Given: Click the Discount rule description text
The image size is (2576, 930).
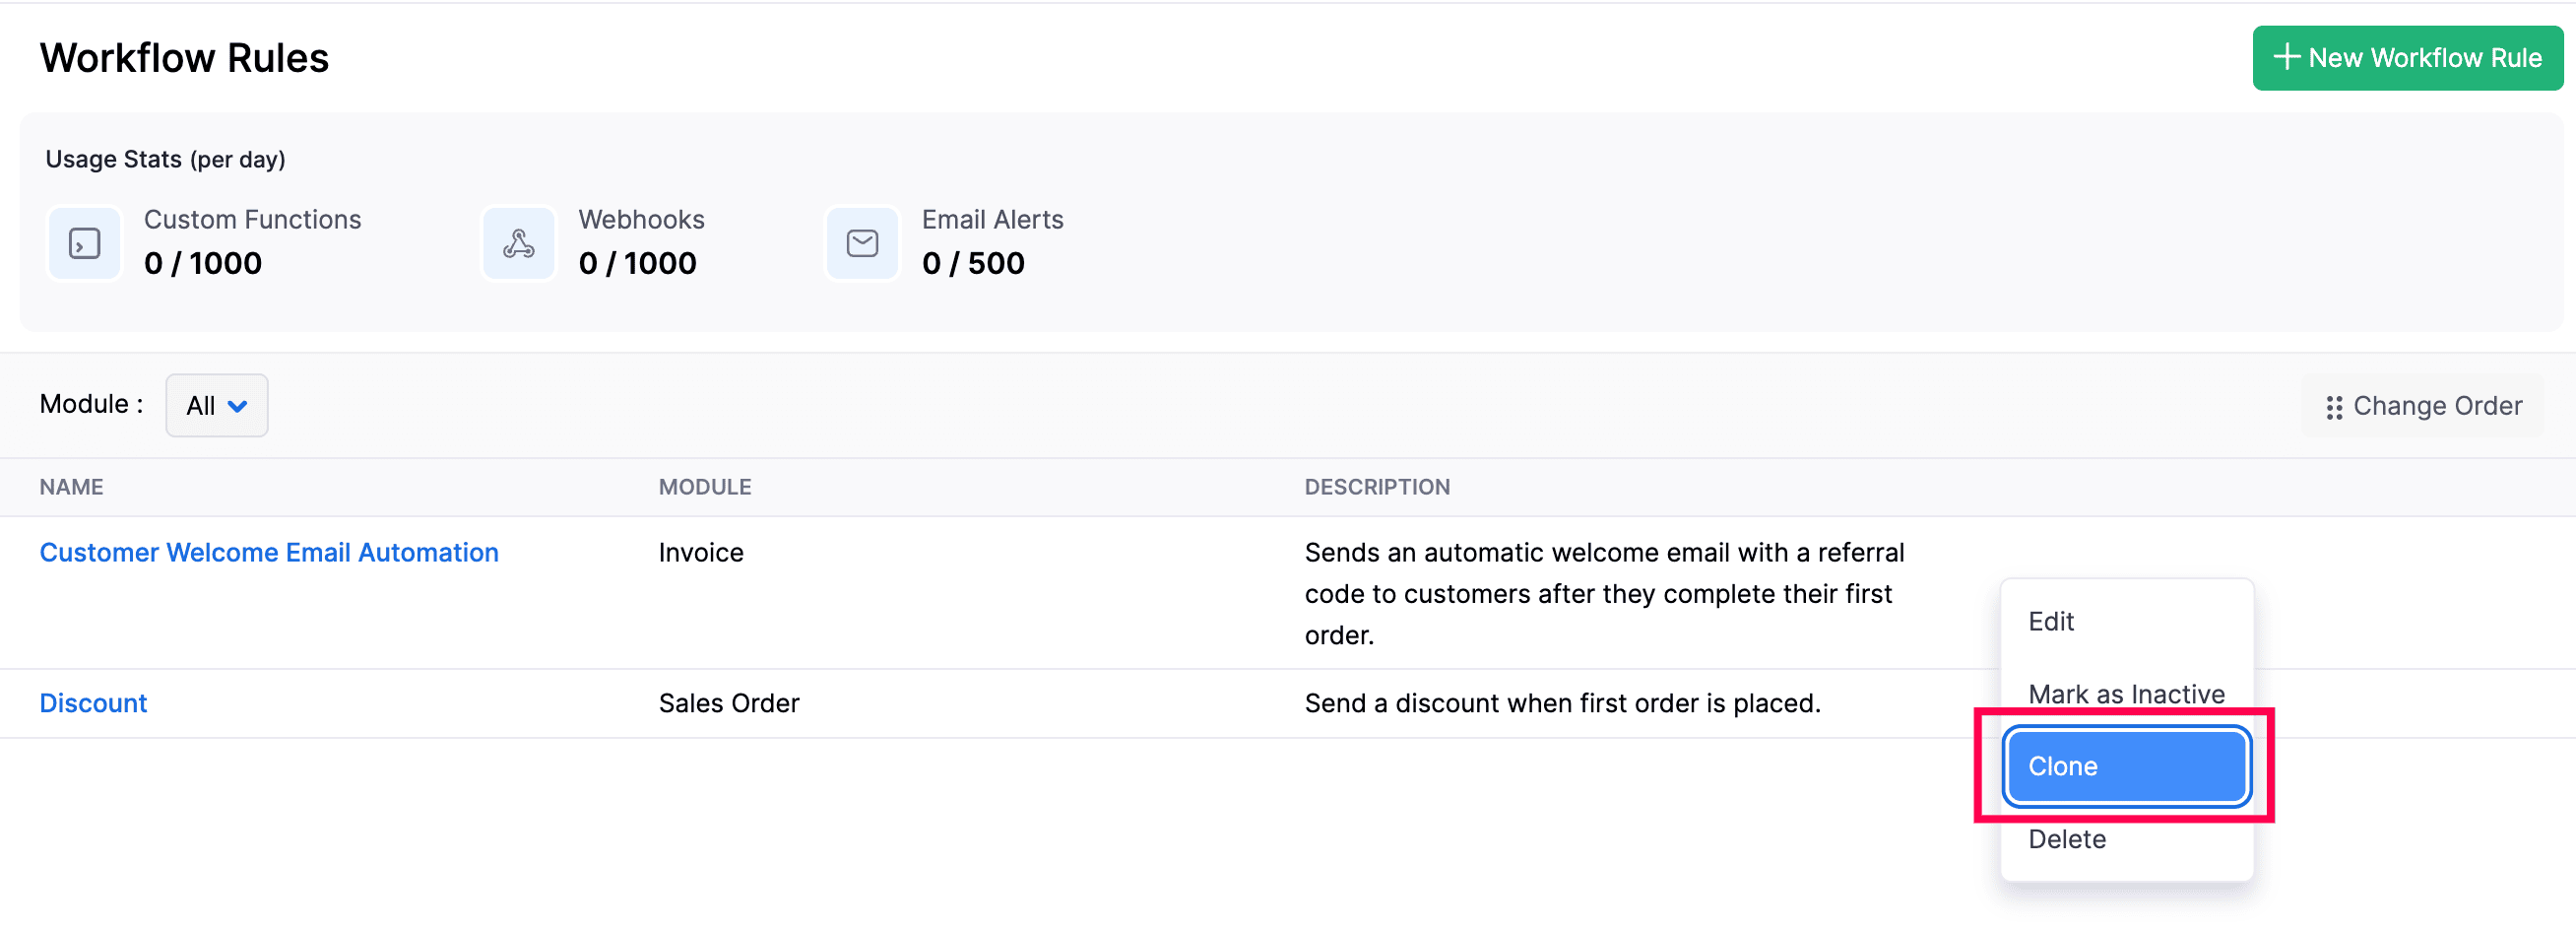Looking at the screenshot, I should coord(1562,703).
